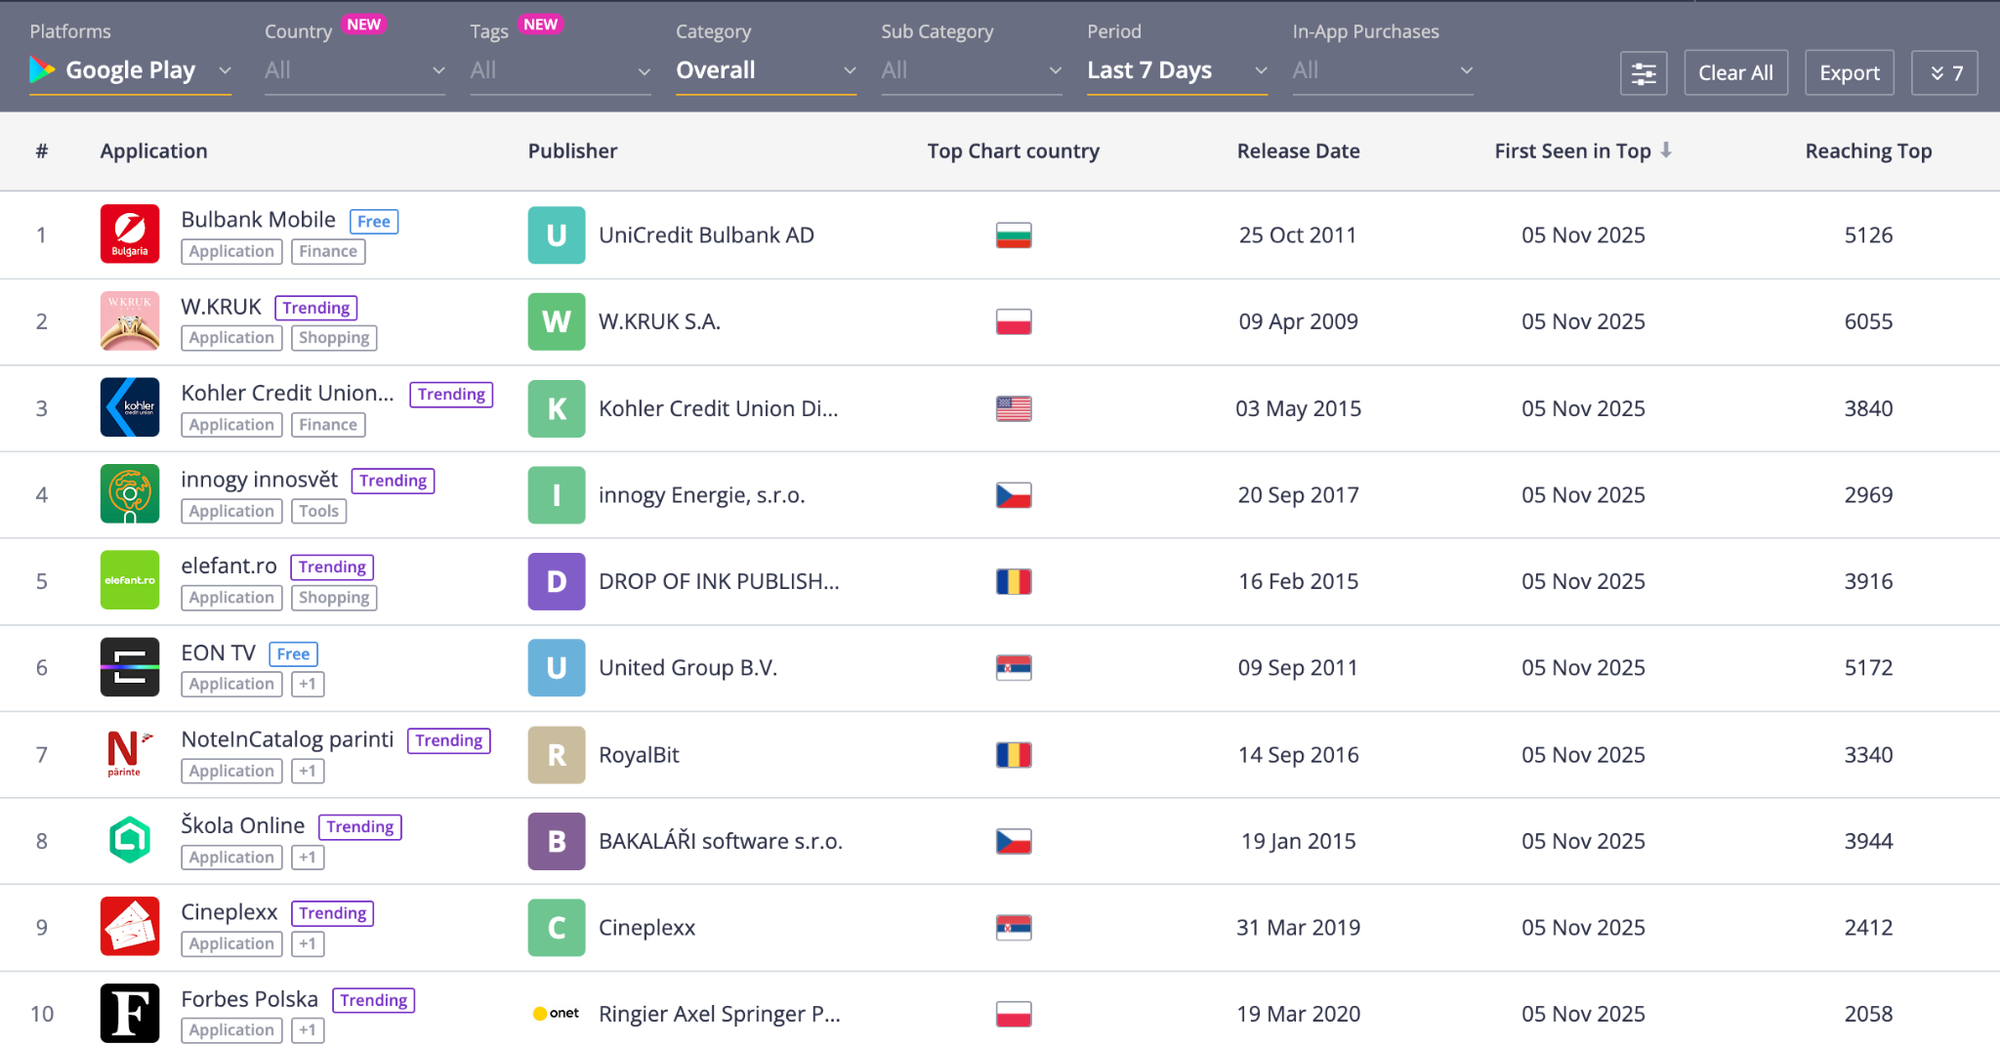Click the W.KRUK ring app icon
The width and height of the screenshot is (2000, 1051).
(129, 321)
